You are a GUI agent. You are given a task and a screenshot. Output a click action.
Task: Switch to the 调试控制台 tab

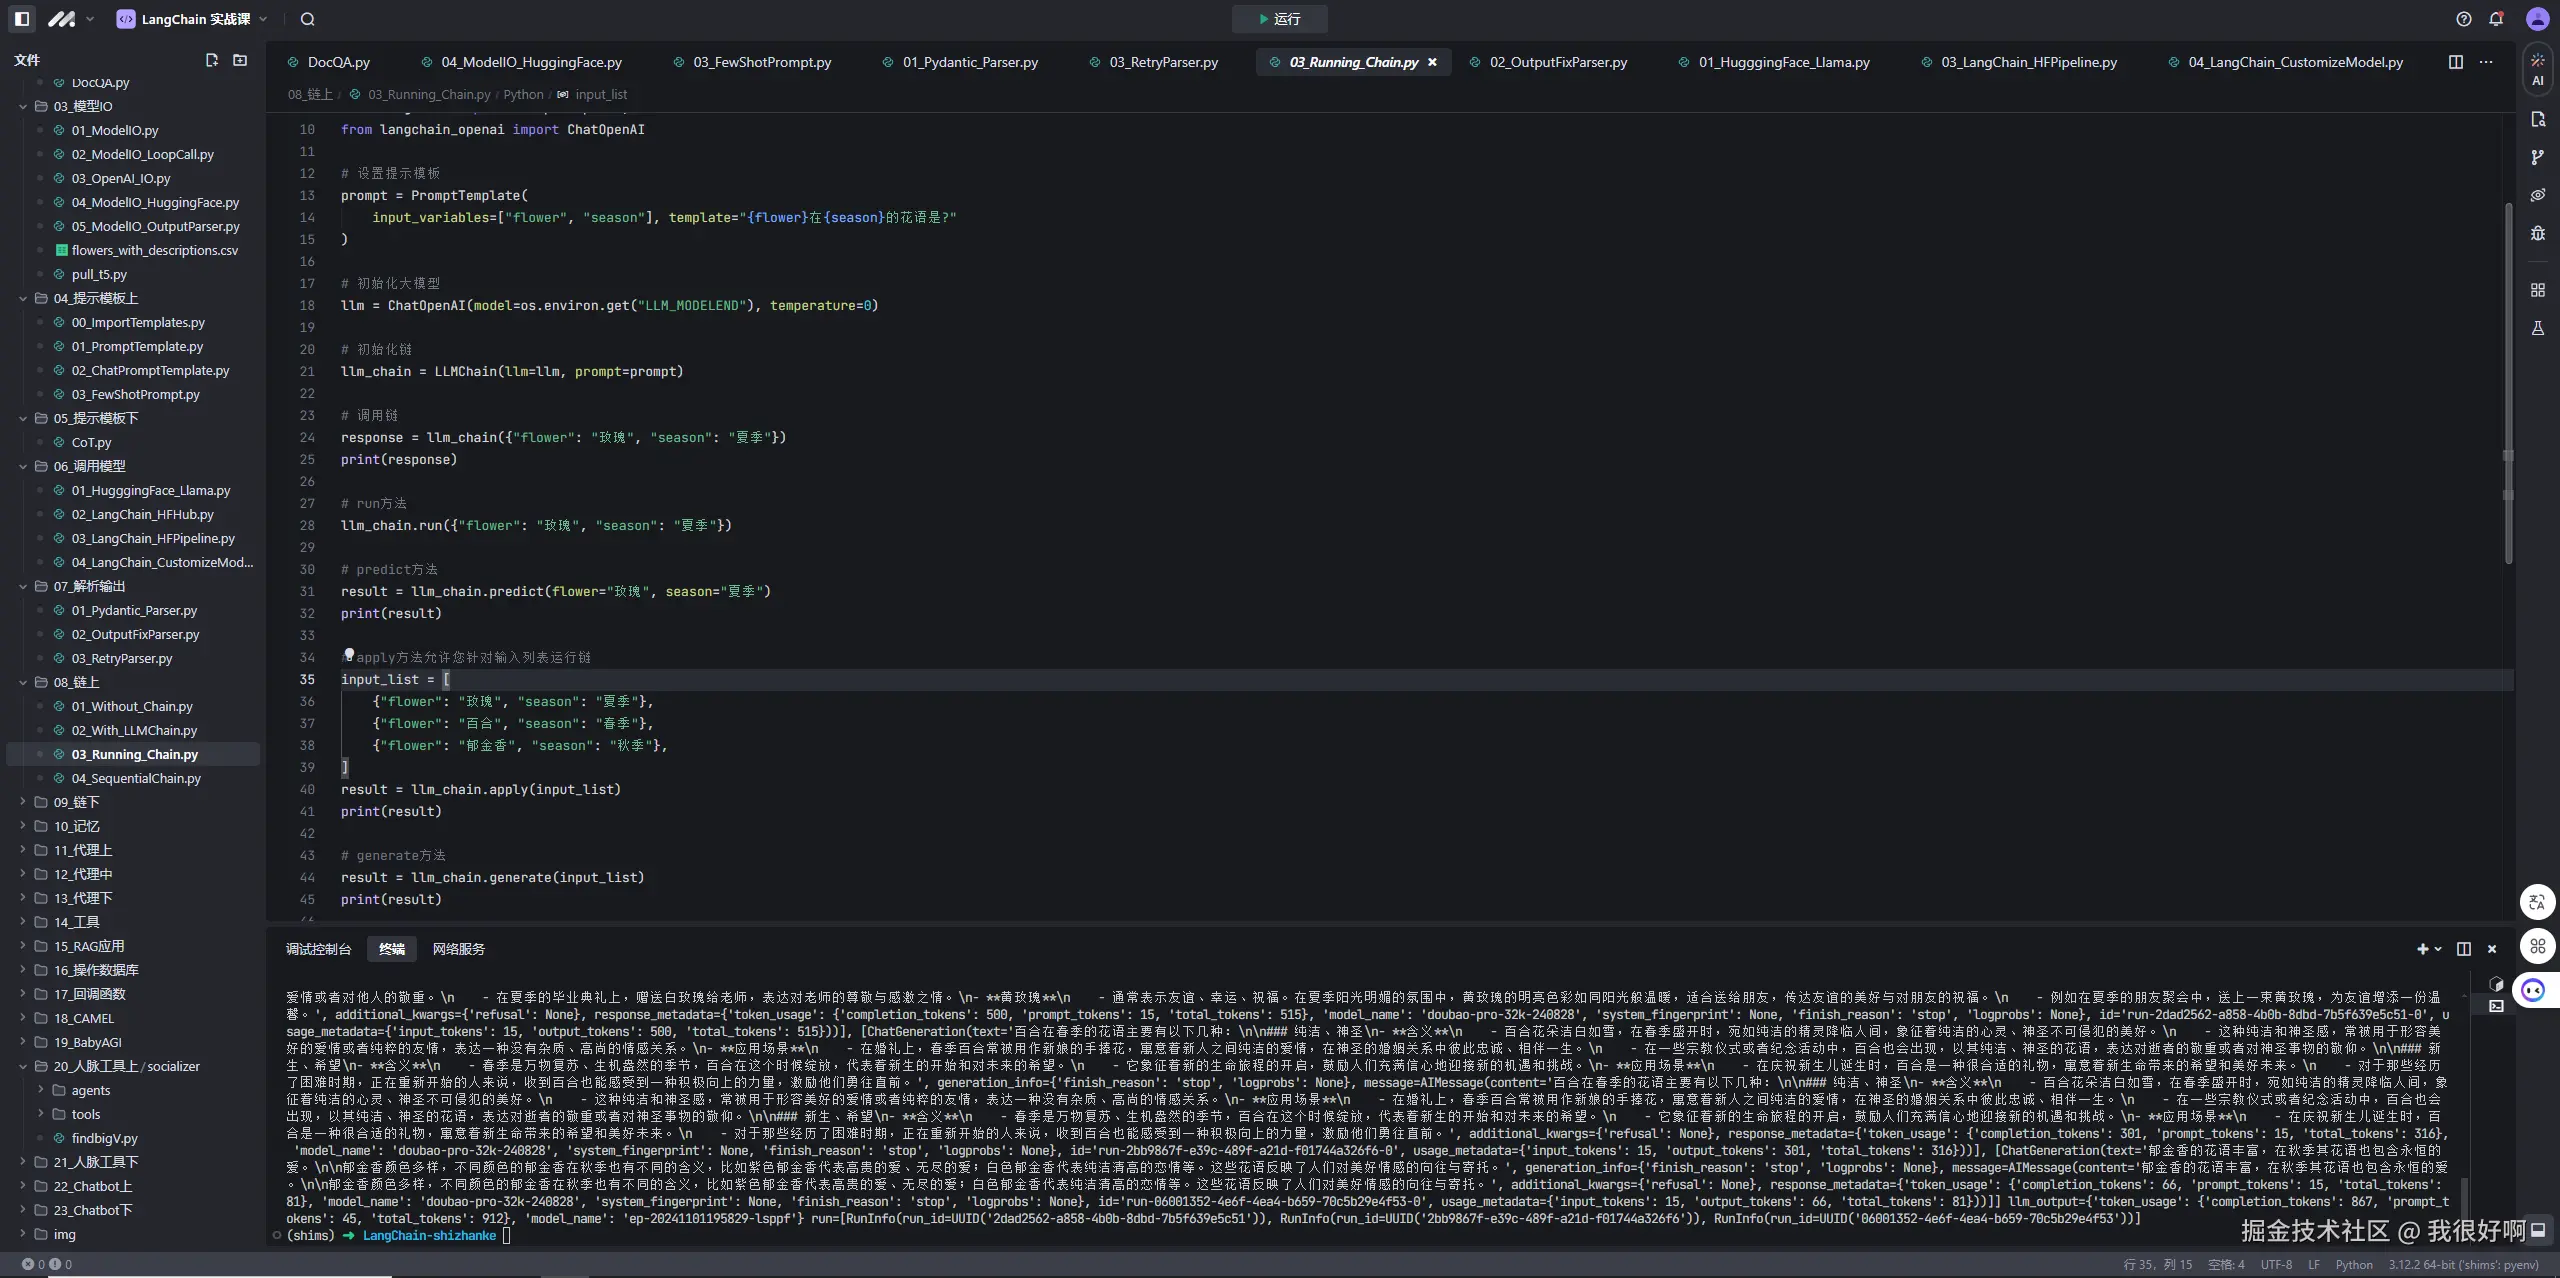pyautogui.click(x=318, y=949)
